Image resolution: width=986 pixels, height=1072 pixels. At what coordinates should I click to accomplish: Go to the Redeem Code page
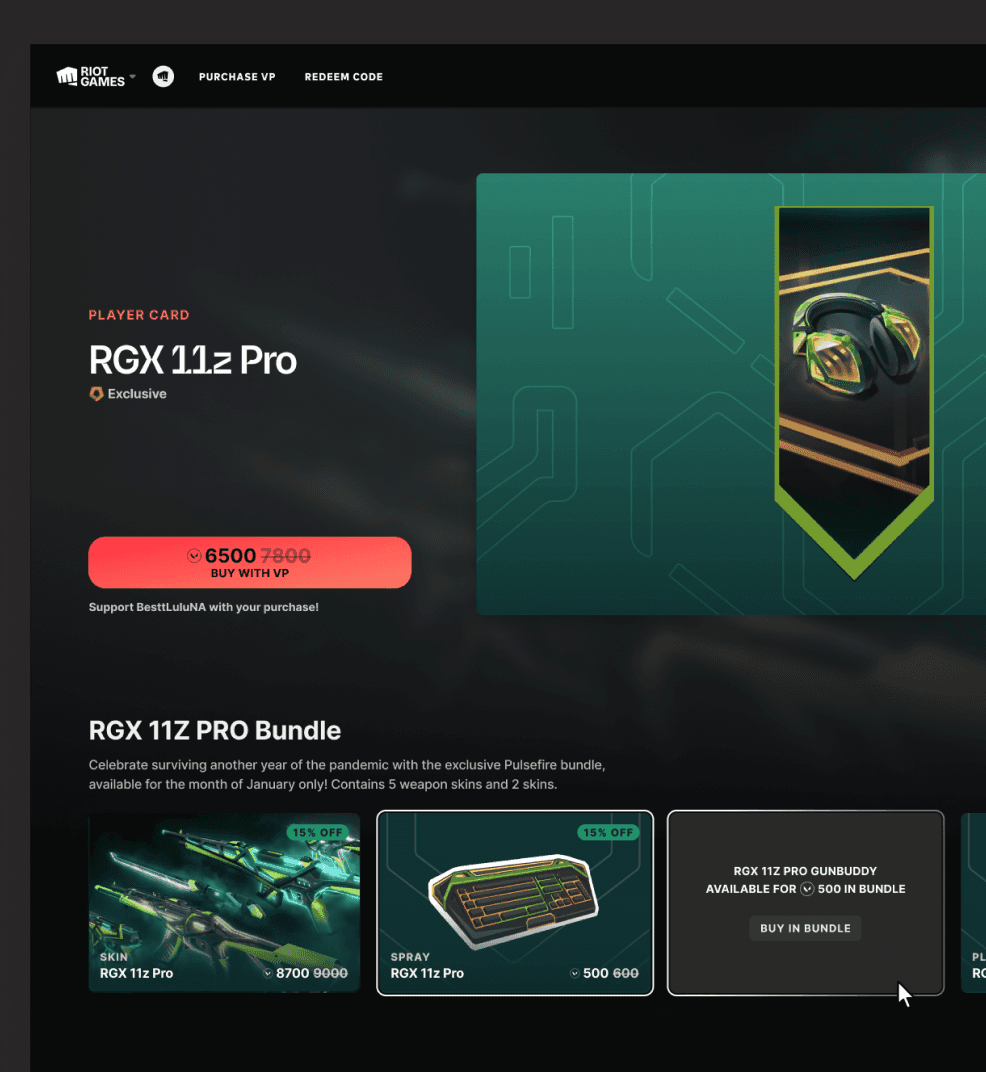click(343, 77)
